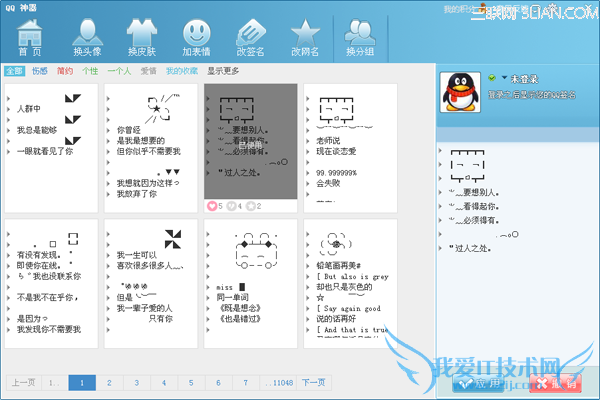Click the 下一页 next page button
This screenshot has height=400, width=600.
(x=314, y=382)
